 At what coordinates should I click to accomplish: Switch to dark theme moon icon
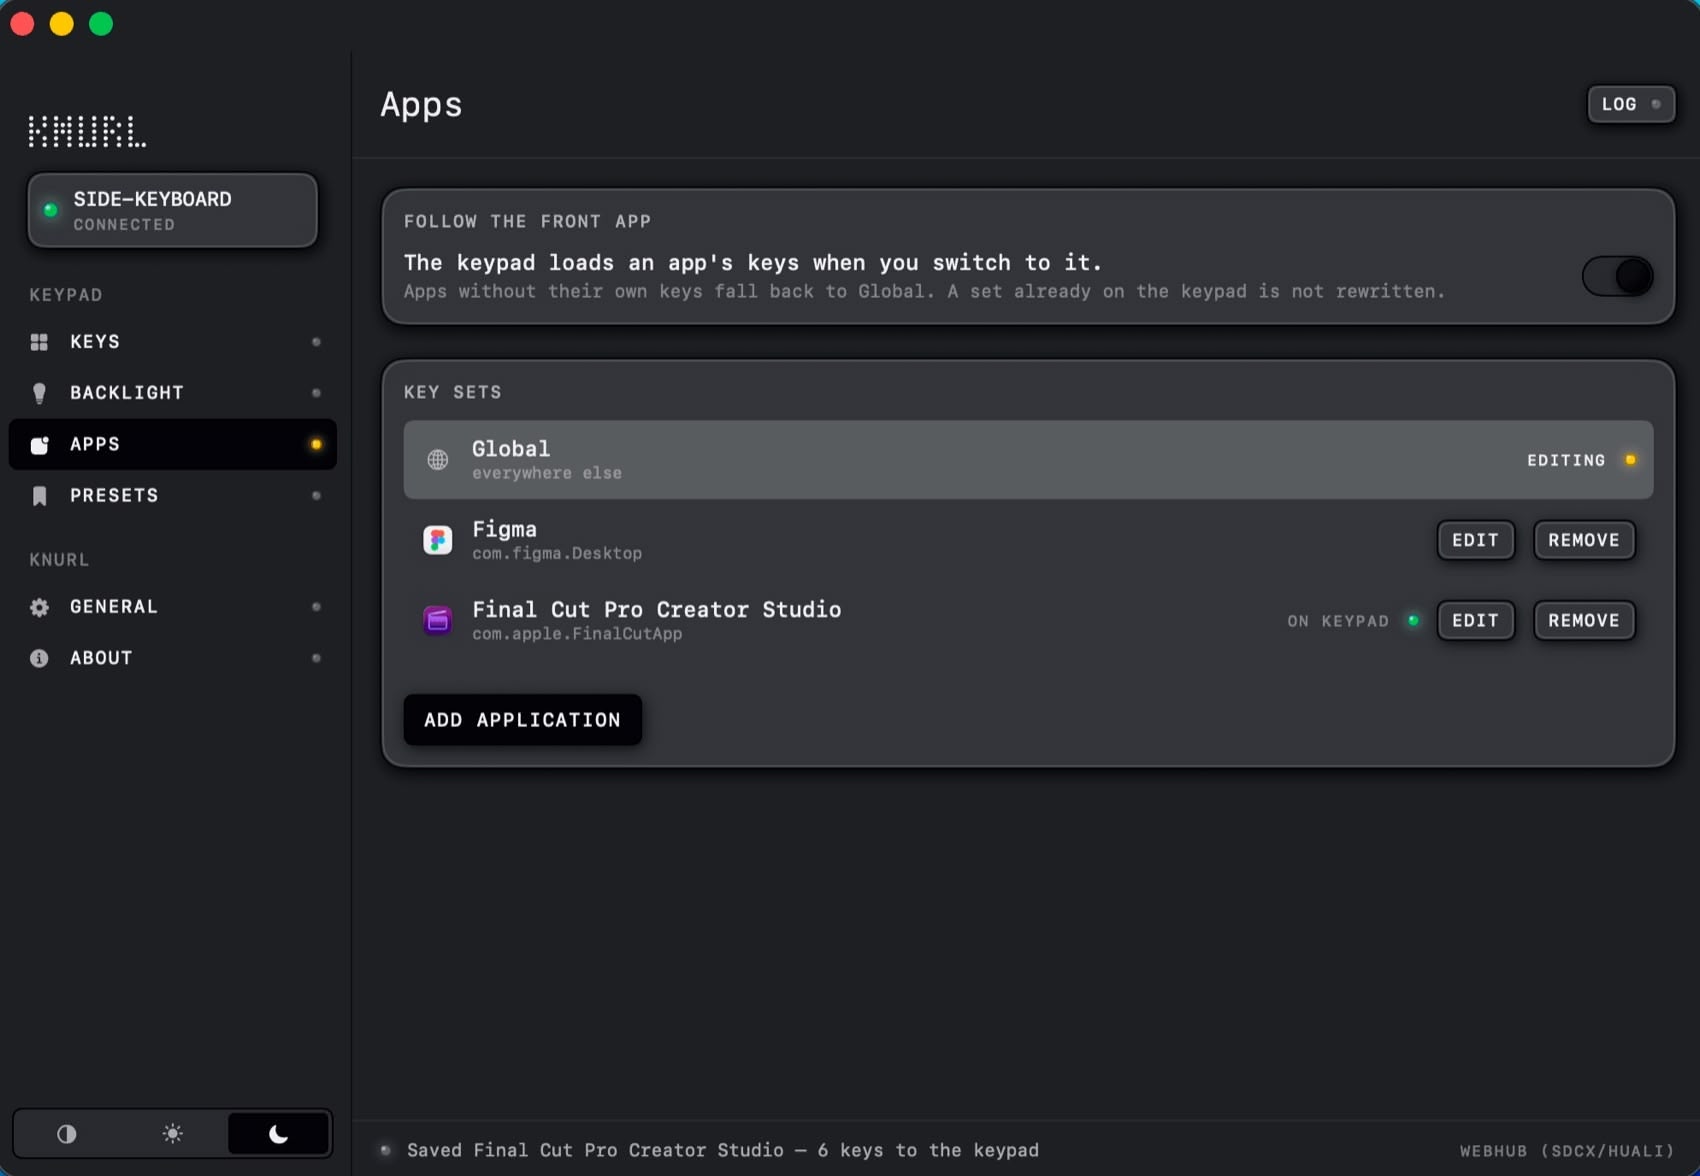[279, 1134]
